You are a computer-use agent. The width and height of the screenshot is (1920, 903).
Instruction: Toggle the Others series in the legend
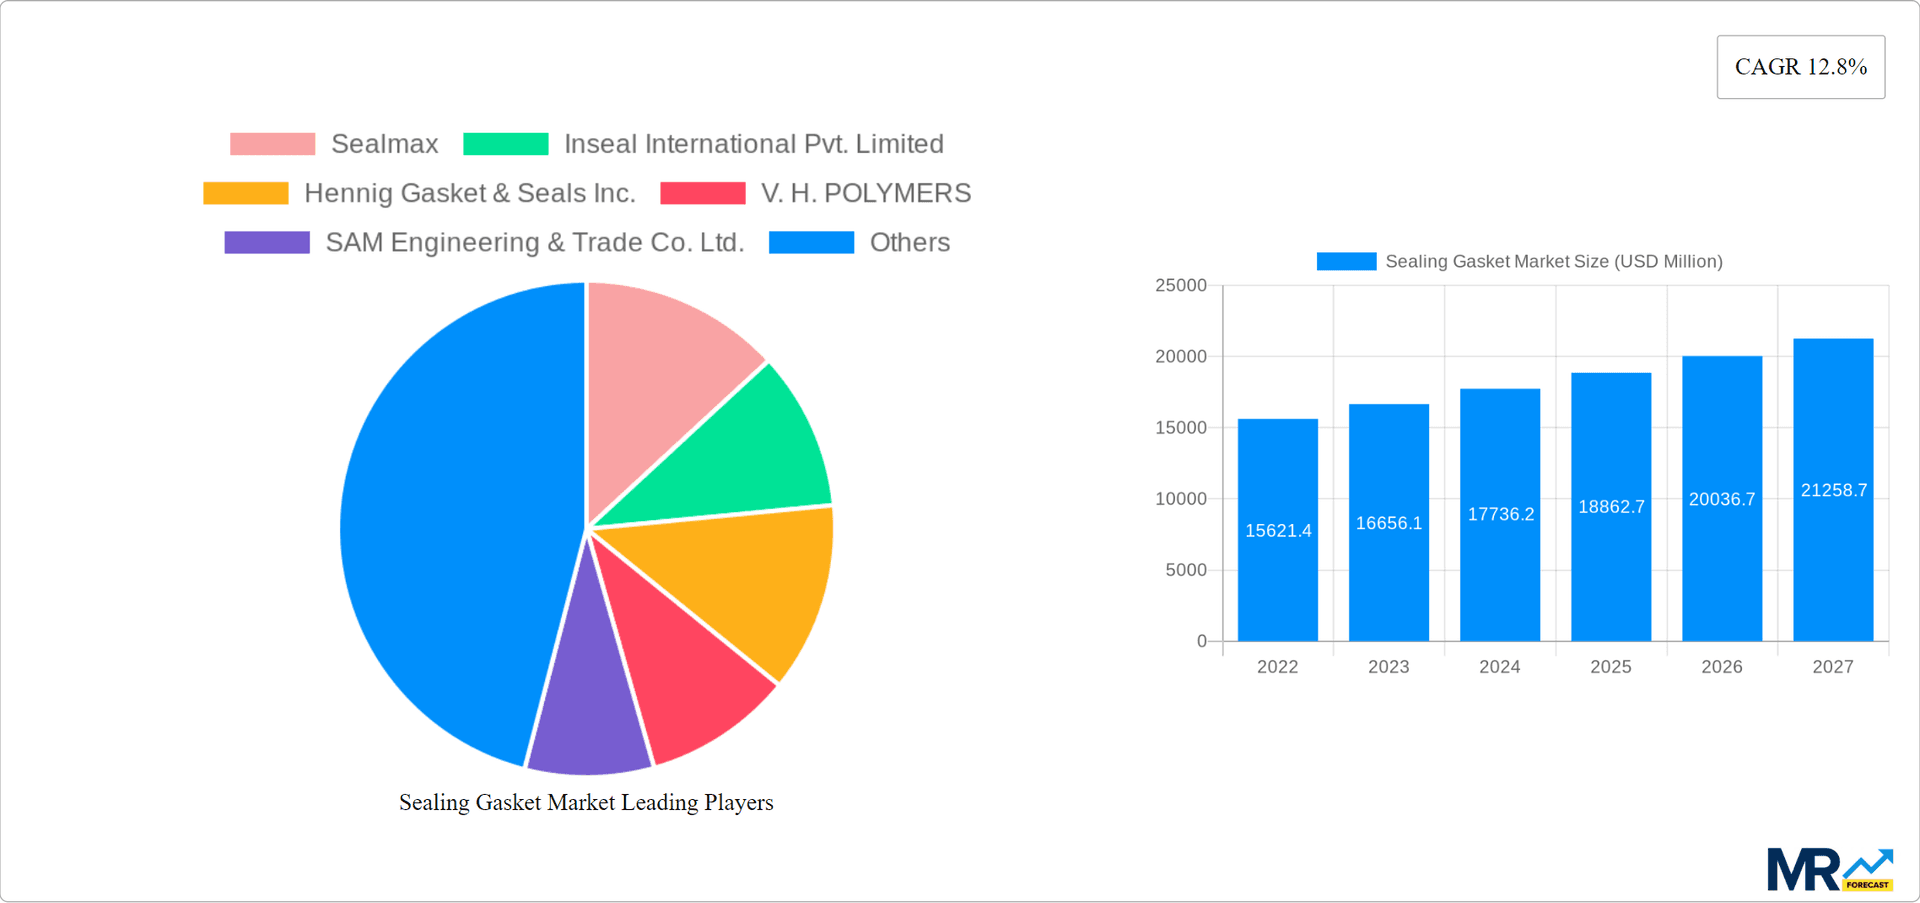(908, 241)
